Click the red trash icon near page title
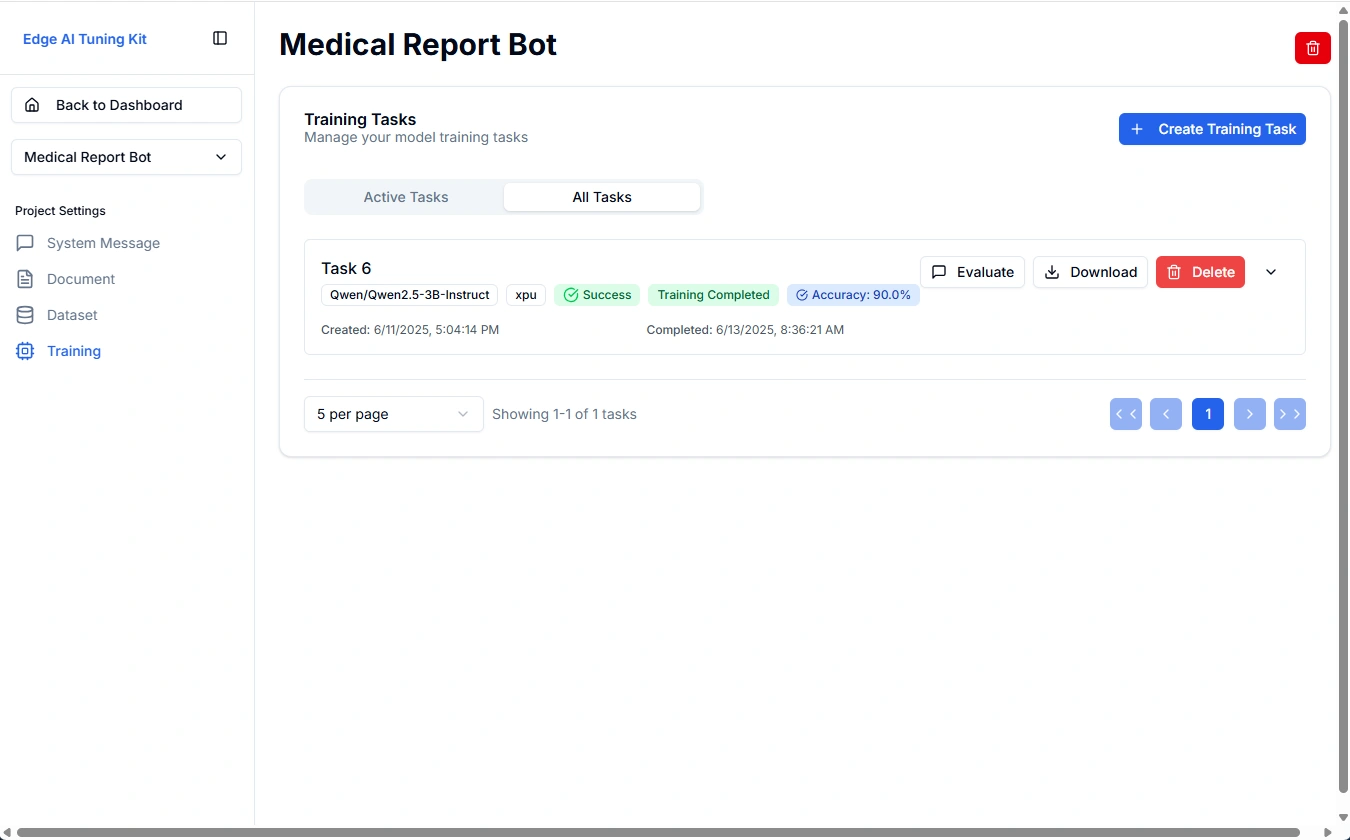 tap(1312, 47)
